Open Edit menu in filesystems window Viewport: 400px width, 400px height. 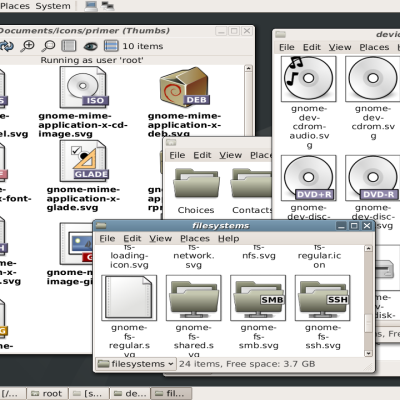[132, 239]
